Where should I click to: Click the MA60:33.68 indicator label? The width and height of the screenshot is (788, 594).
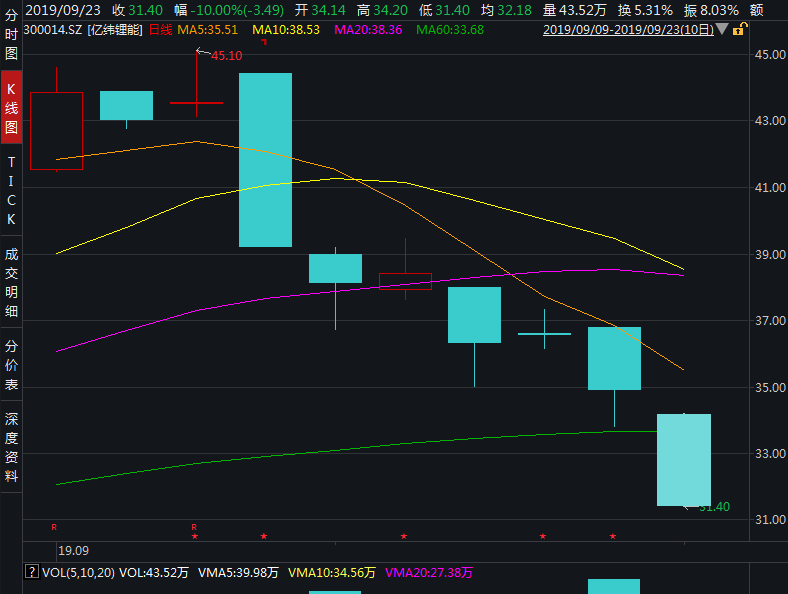449,29
